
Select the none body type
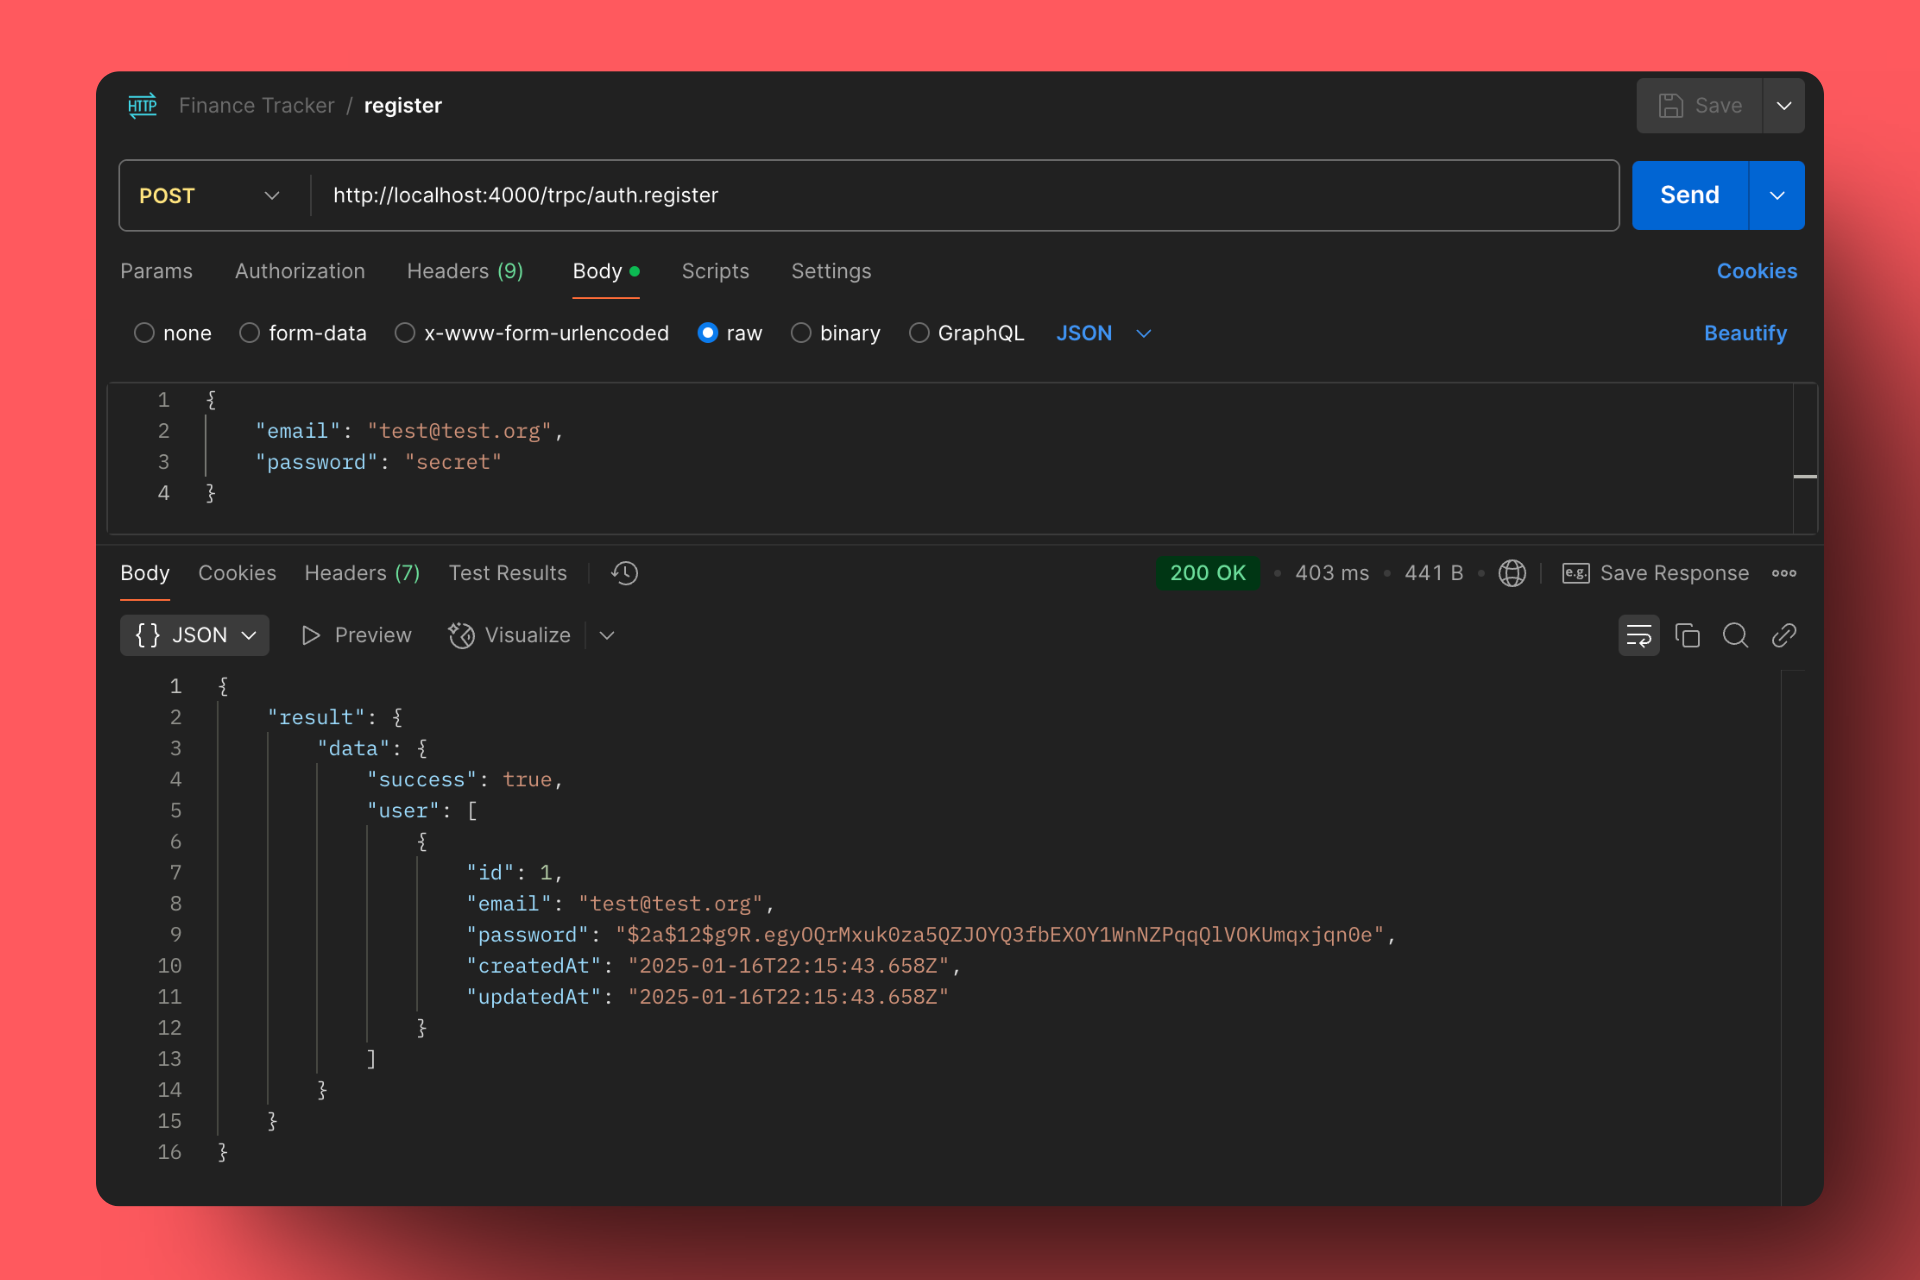point(144,333)
